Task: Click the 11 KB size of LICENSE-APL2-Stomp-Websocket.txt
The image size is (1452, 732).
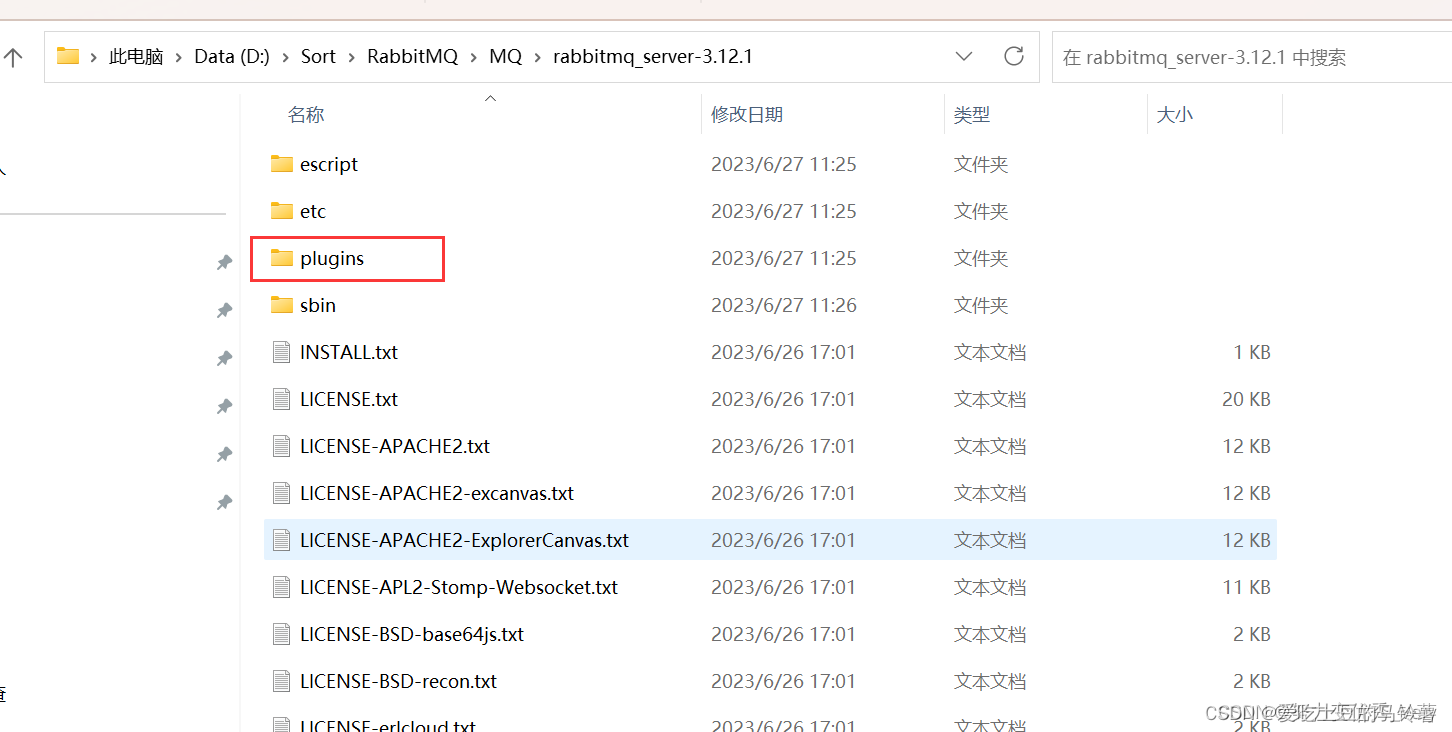Action: coord(1246,587)
